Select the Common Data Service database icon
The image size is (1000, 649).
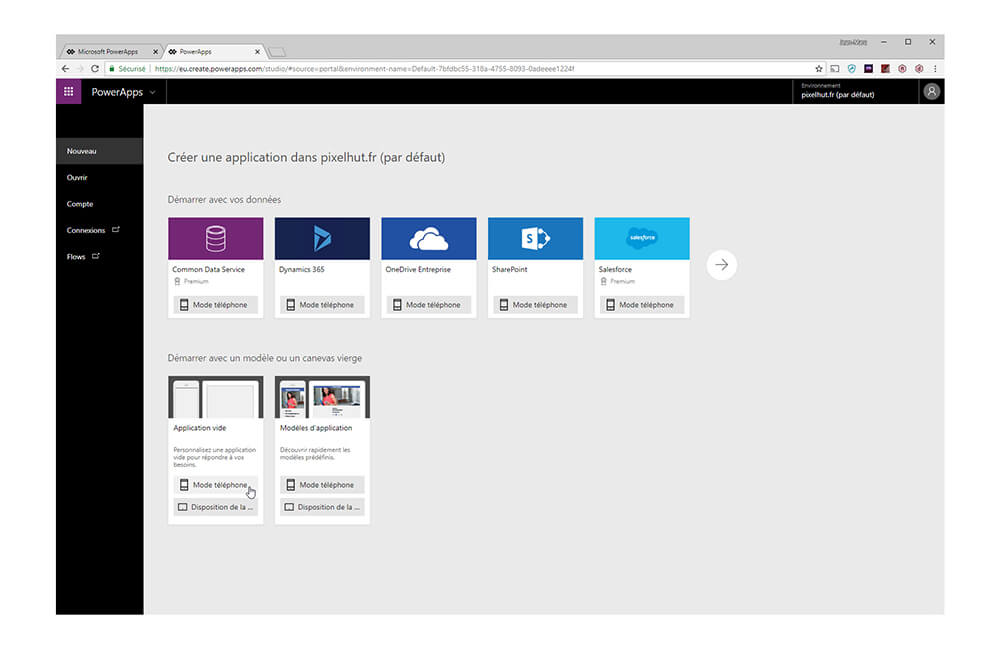(x=216, y=238)
